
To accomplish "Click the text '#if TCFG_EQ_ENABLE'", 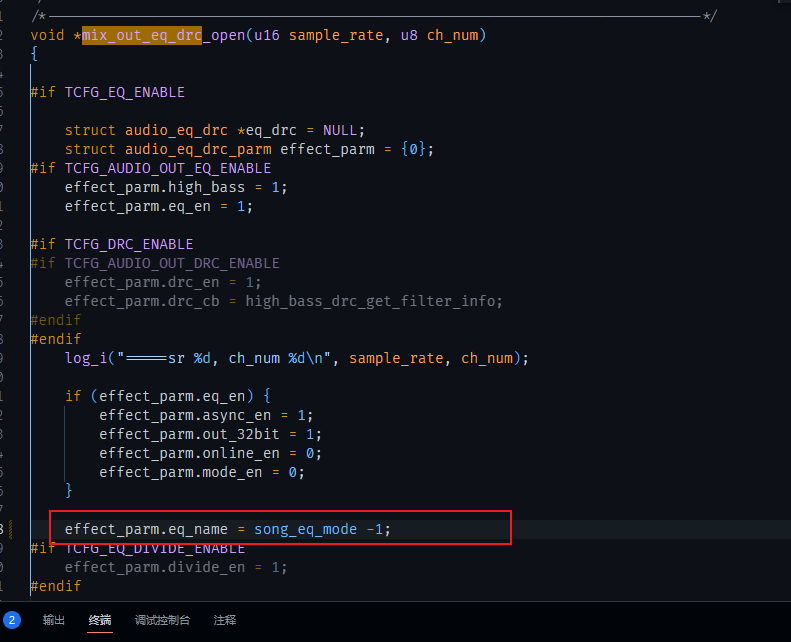I will coord(107,92).
